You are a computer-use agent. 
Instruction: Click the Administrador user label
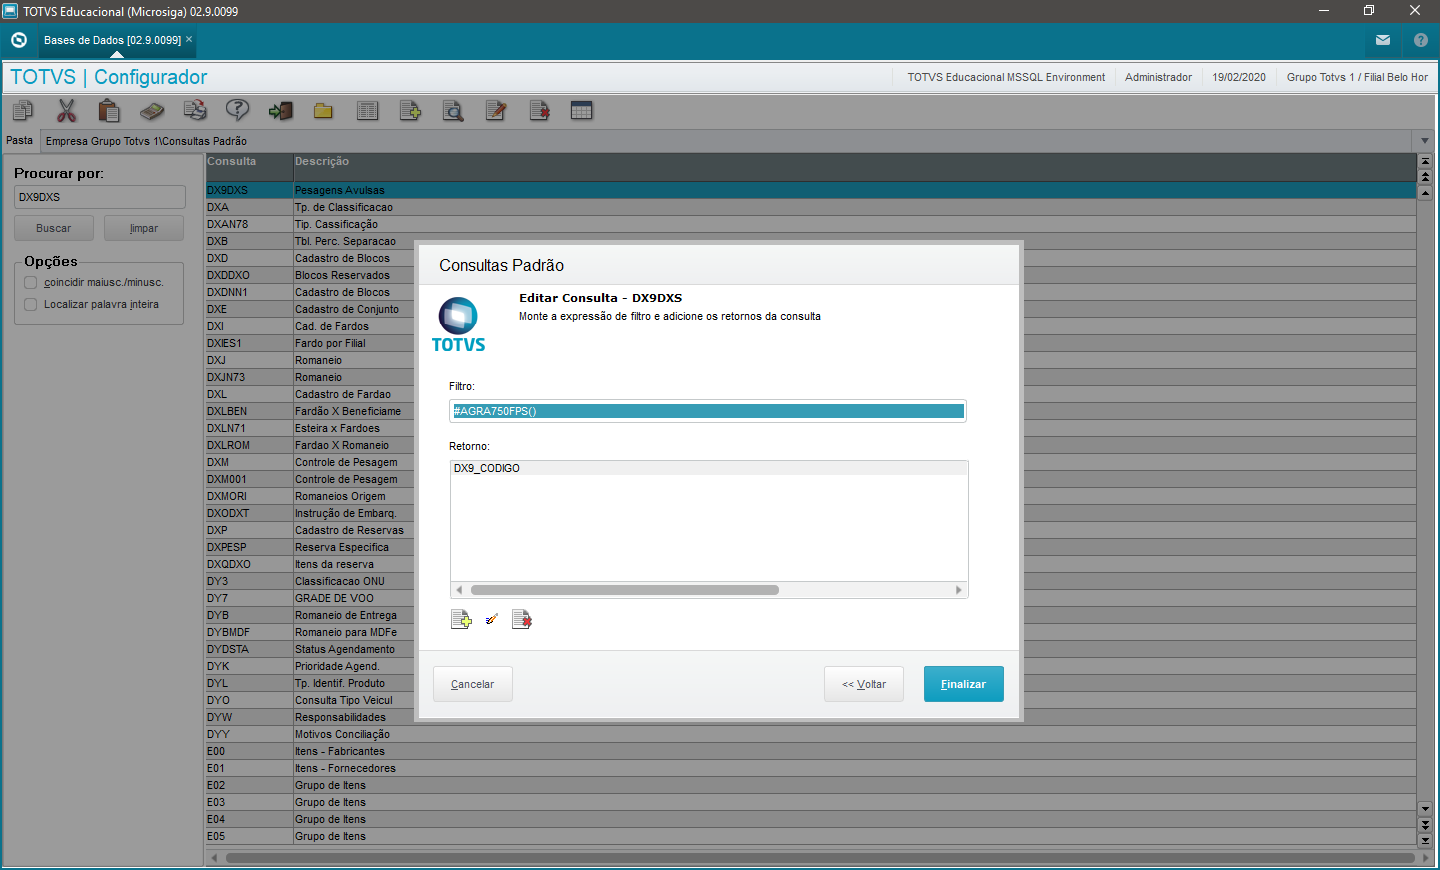coord(1158,77)
